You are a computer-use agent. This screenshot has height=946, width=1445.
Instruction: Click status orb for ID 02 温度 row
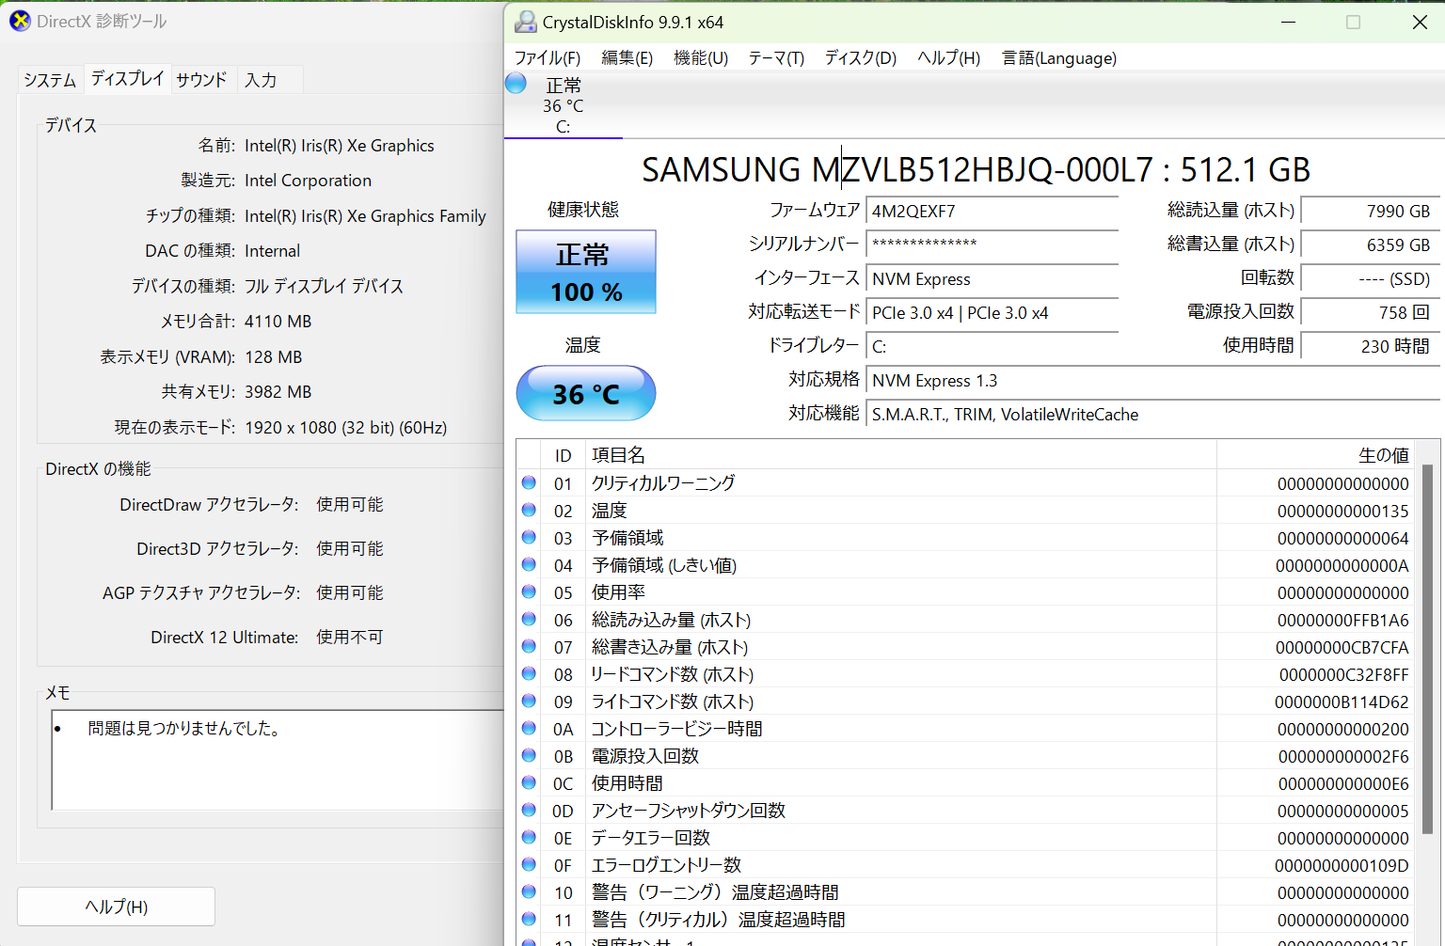point(529,510)
